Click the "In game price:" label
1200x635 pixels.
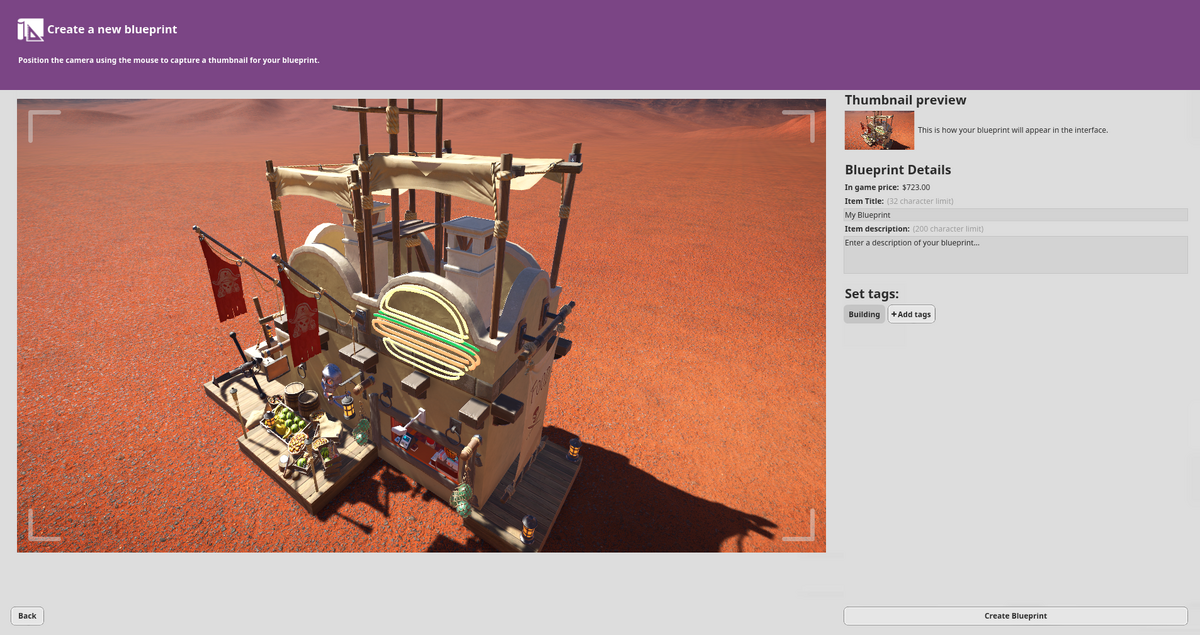click(x=872, y=187)
